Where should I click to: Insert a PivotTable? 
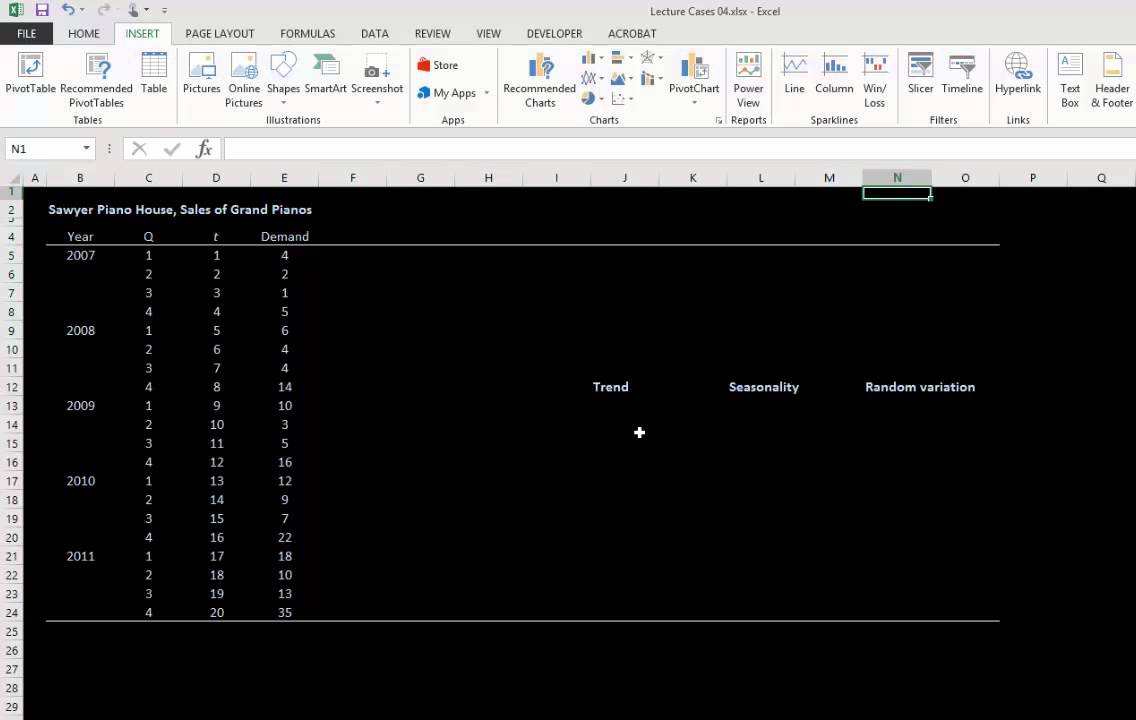pyautogui.click(x=30, y=74)
